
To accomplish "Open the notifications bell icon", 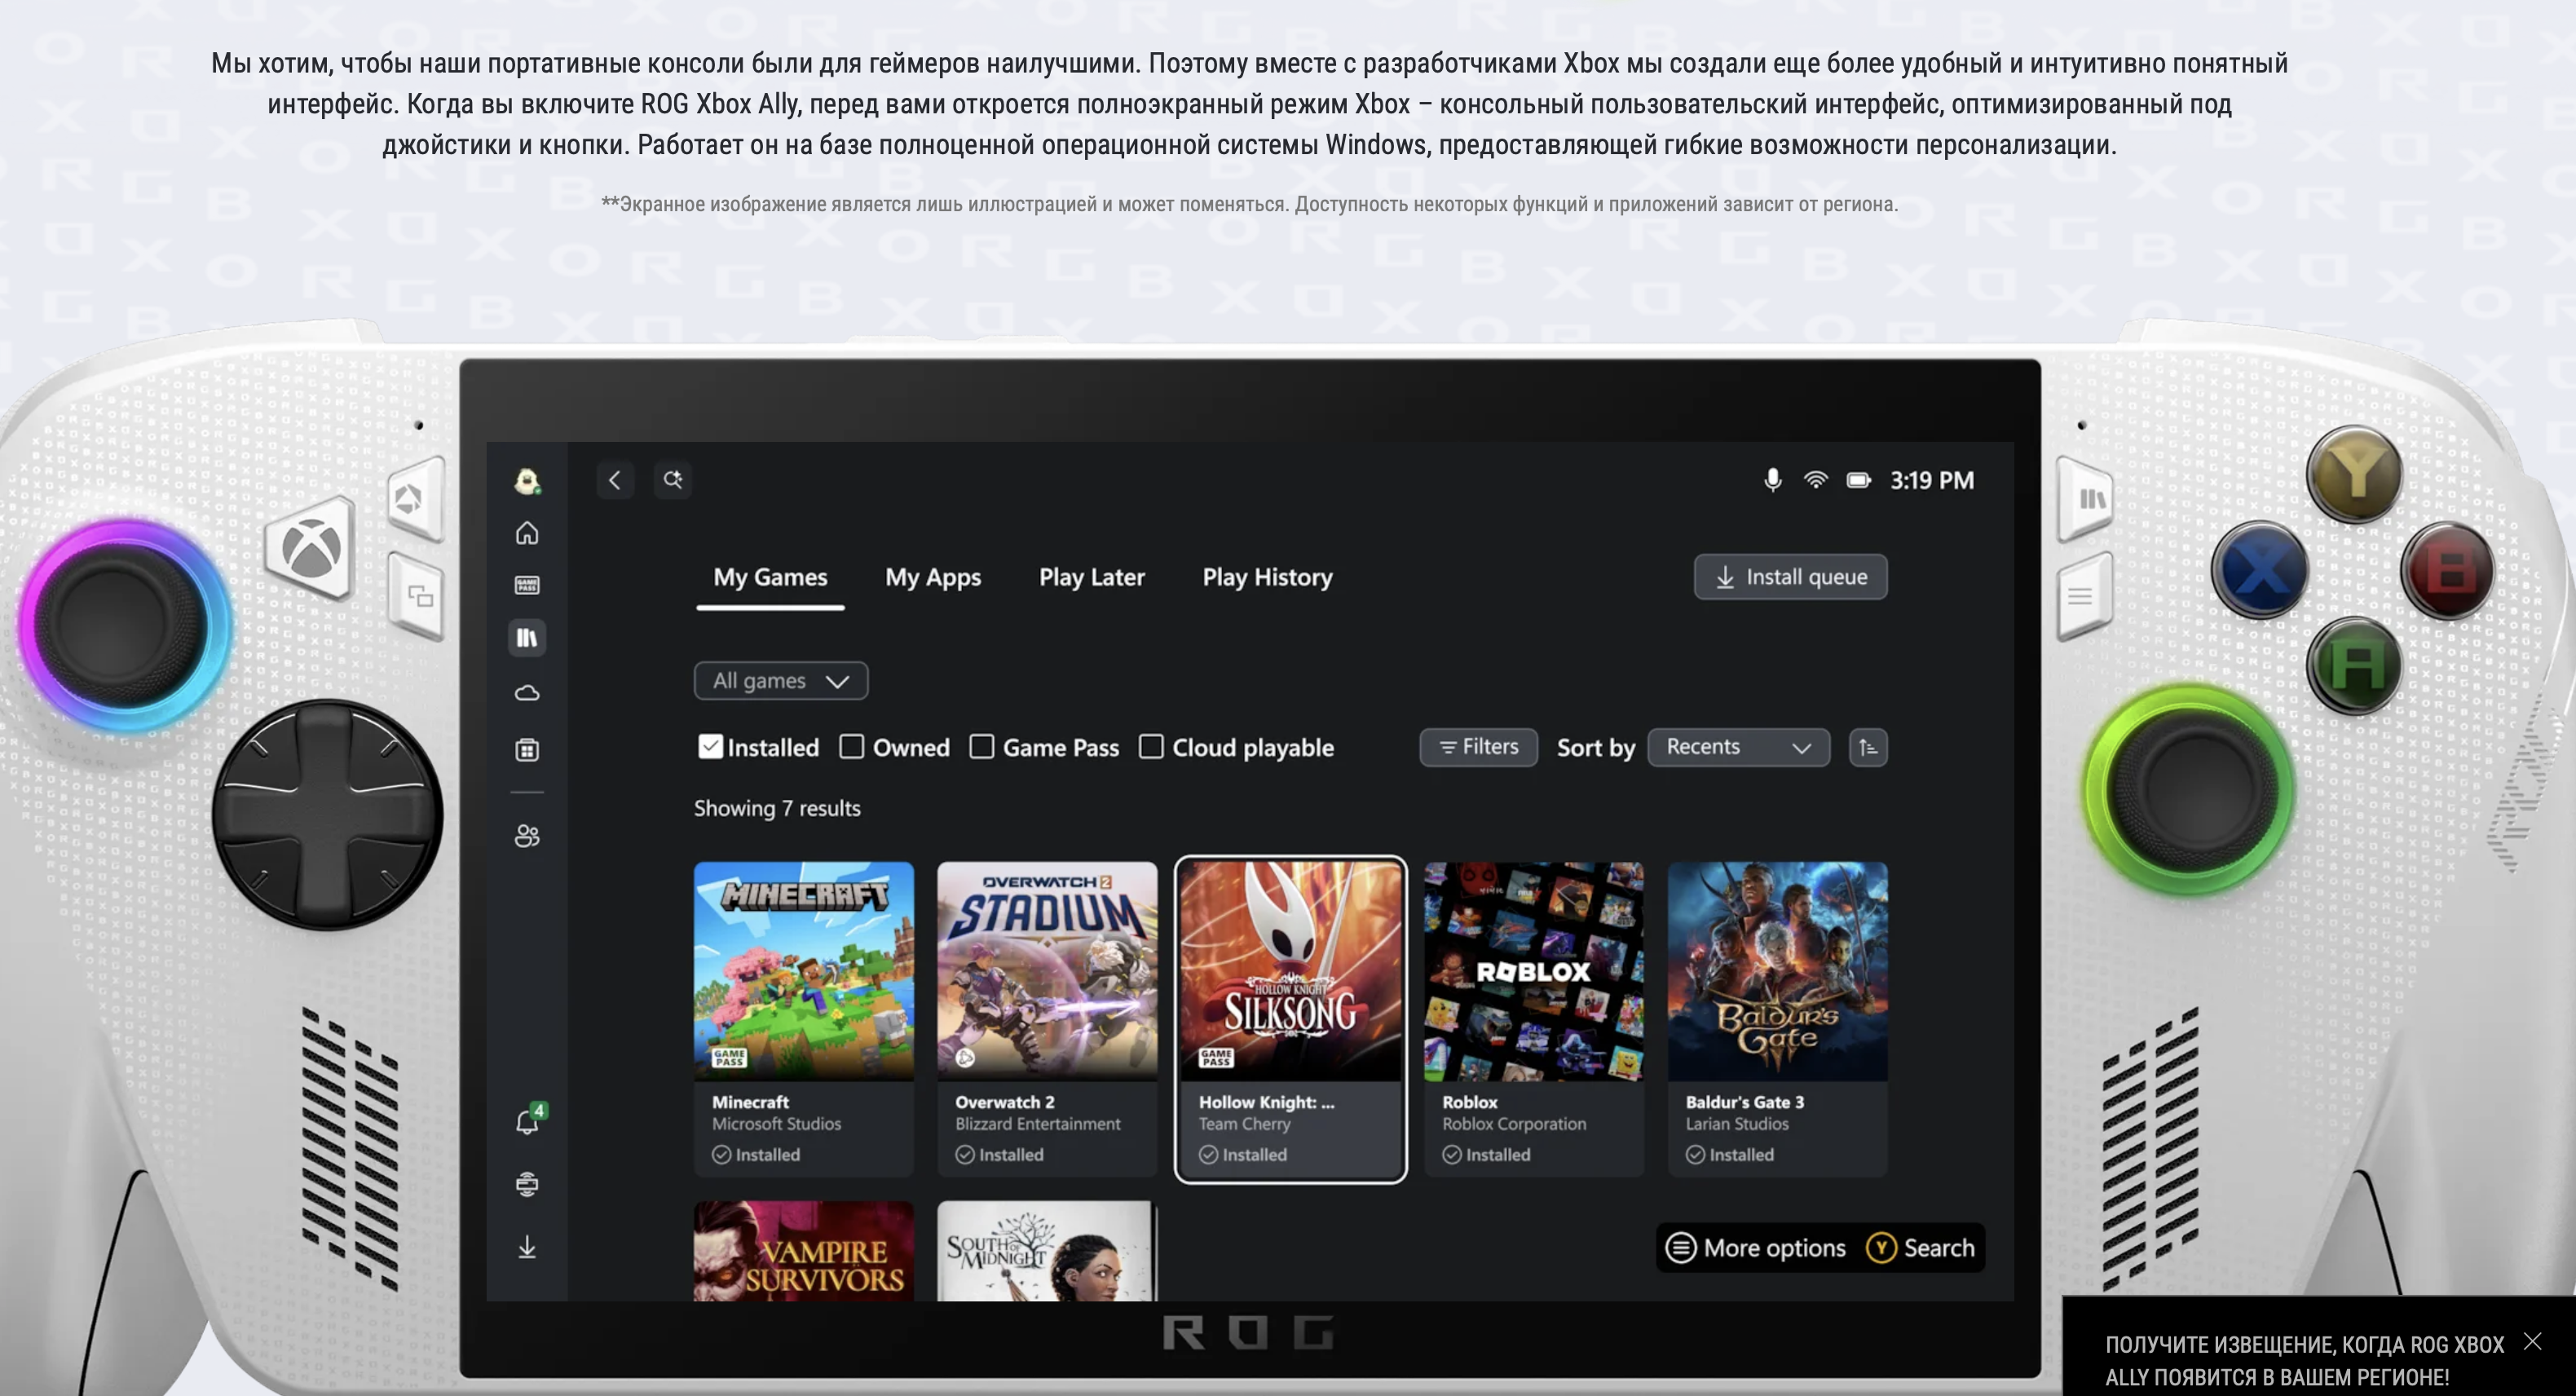I will 527,1123.
